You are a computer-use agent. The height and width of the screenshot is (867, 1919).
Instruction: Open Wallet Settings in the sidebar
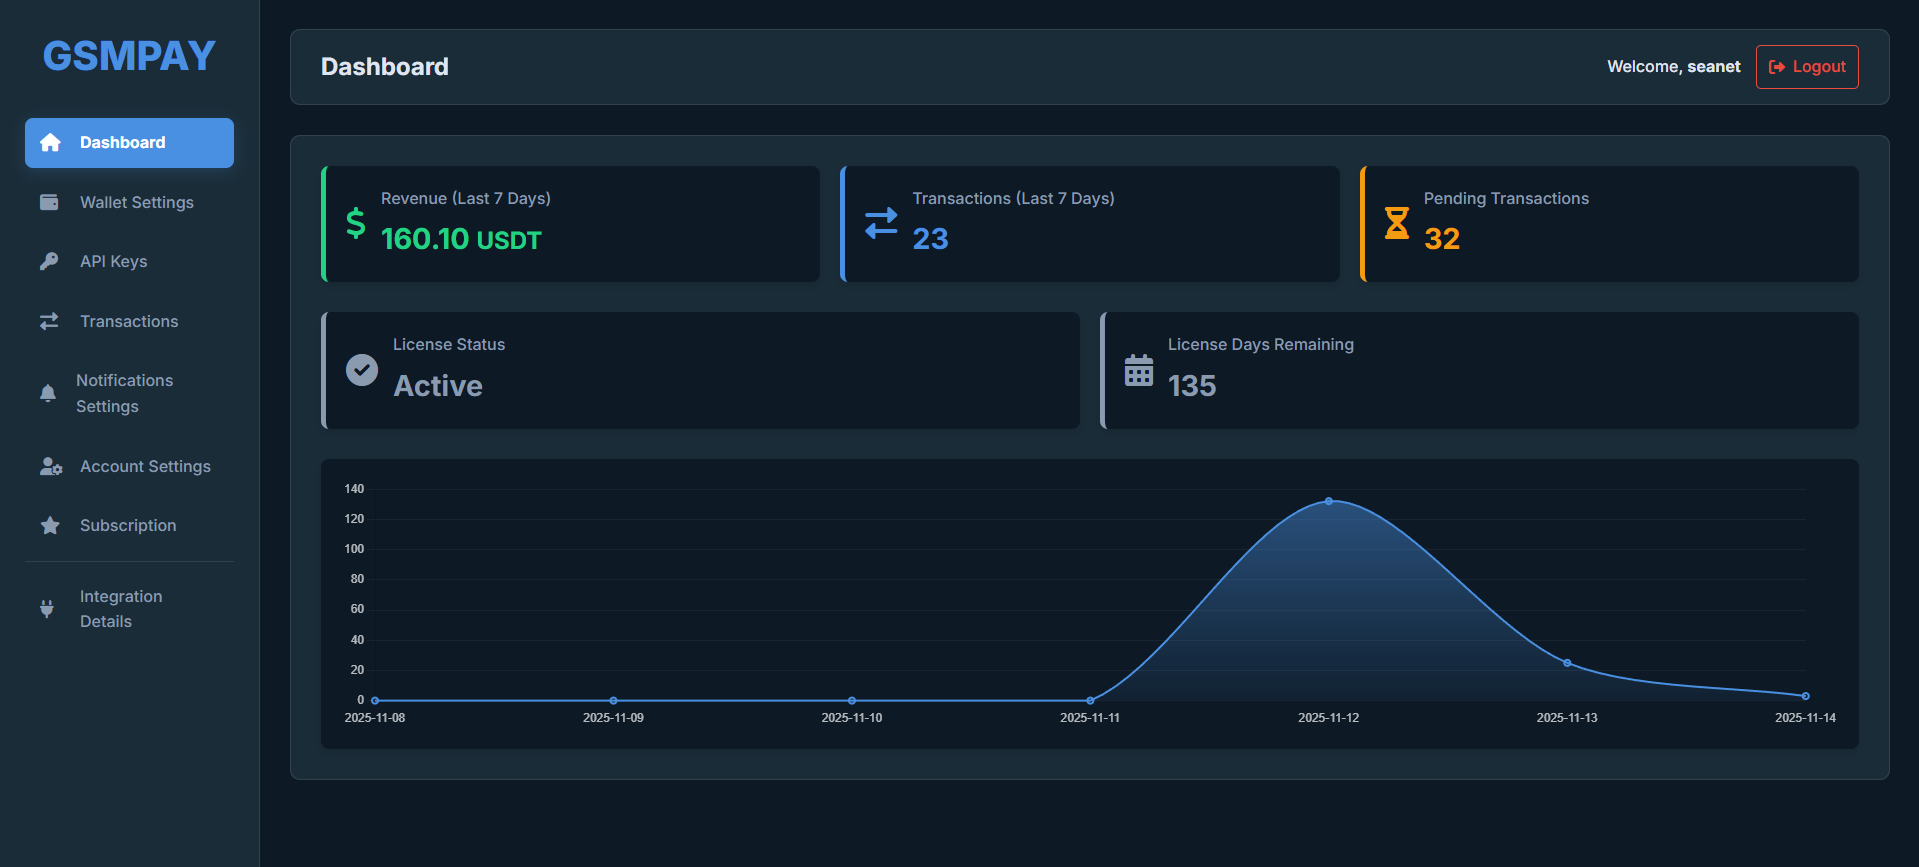pyautogui.click(x=136, y=202)
